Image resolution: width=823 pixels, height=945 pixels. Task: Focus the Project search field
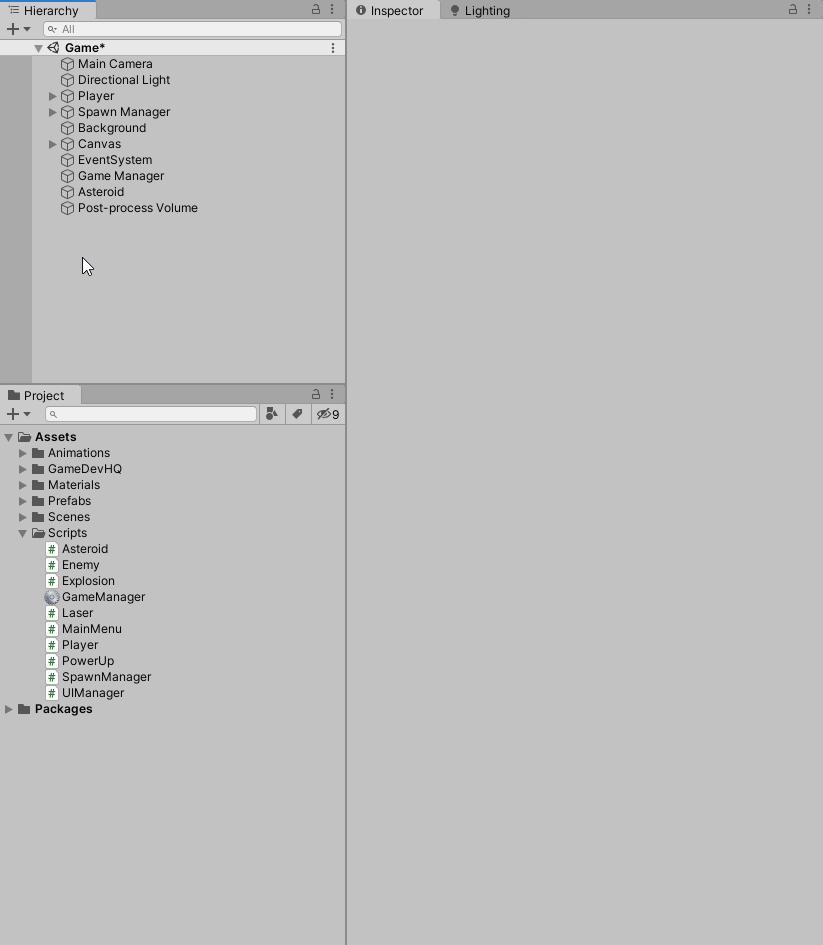point(151,414)
